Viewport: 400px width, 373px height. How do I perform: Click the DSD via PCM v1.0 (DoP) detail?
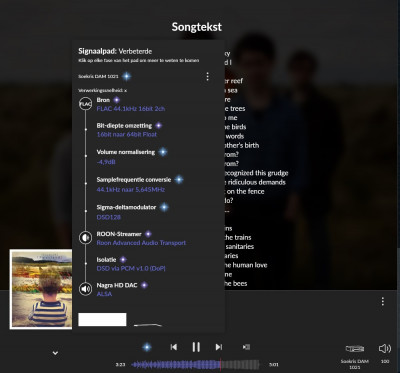point(131,268)
